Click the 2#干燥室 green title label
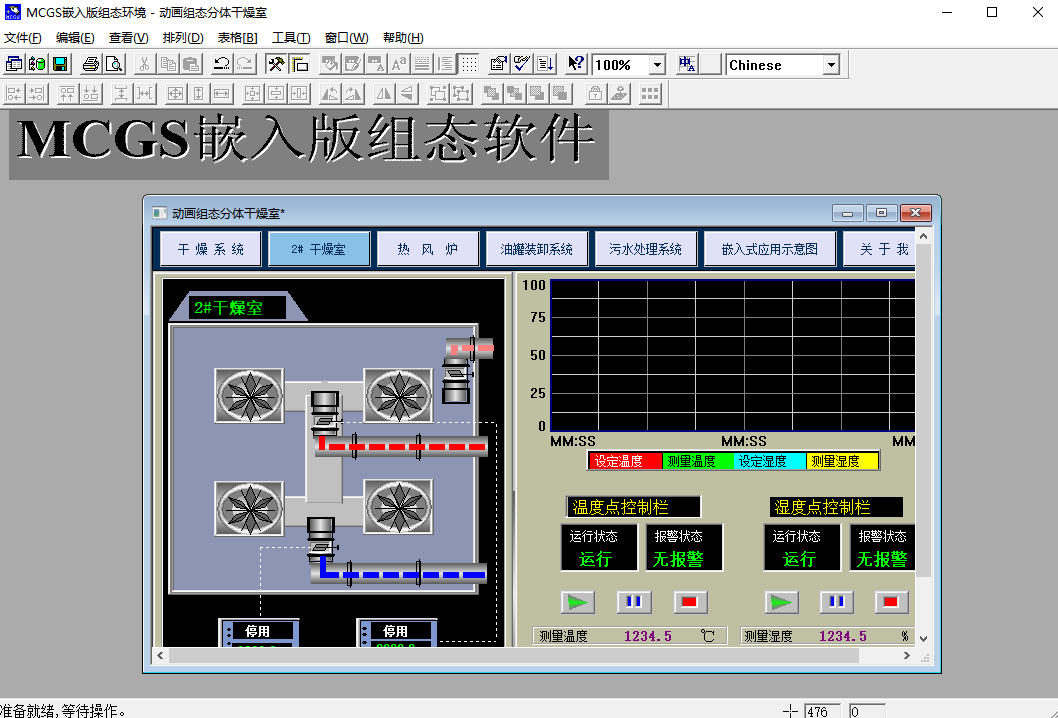Image resolution: width=1058 pixels, height=718 pixels. tap(237, 308)
